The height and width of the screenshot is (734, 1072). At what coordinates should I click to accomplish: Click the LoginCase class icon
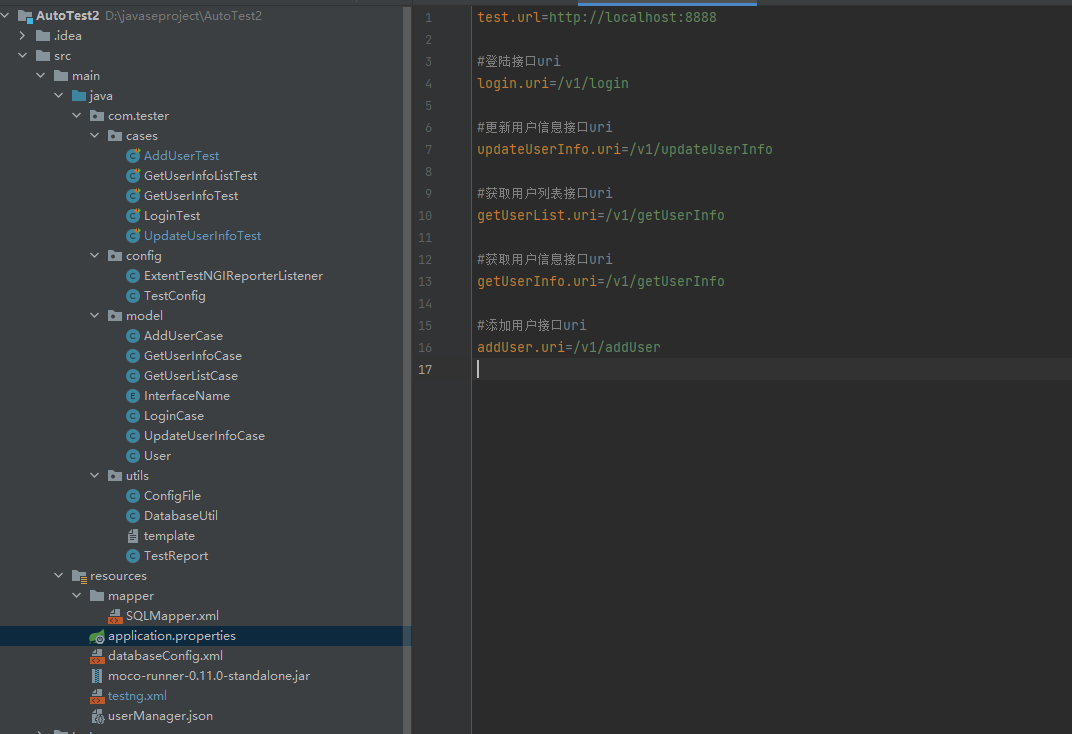tap(133, 416)
